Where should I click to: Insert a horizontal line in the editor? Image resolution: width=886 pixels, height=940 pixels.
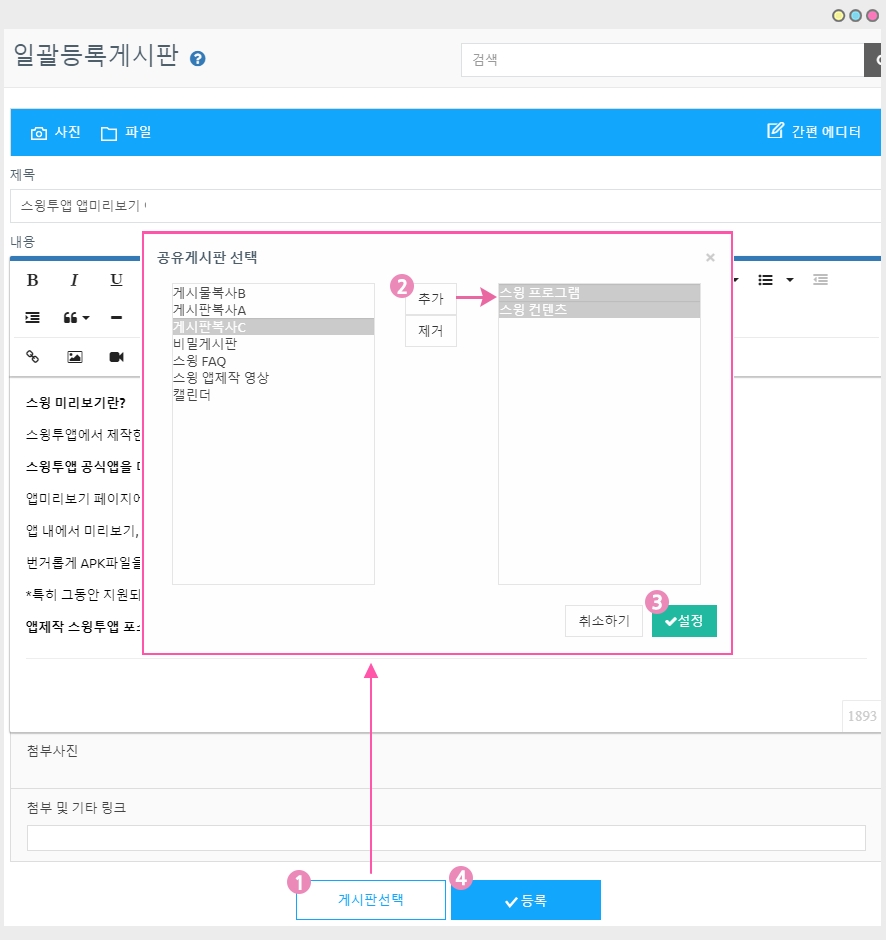point(116,318)
